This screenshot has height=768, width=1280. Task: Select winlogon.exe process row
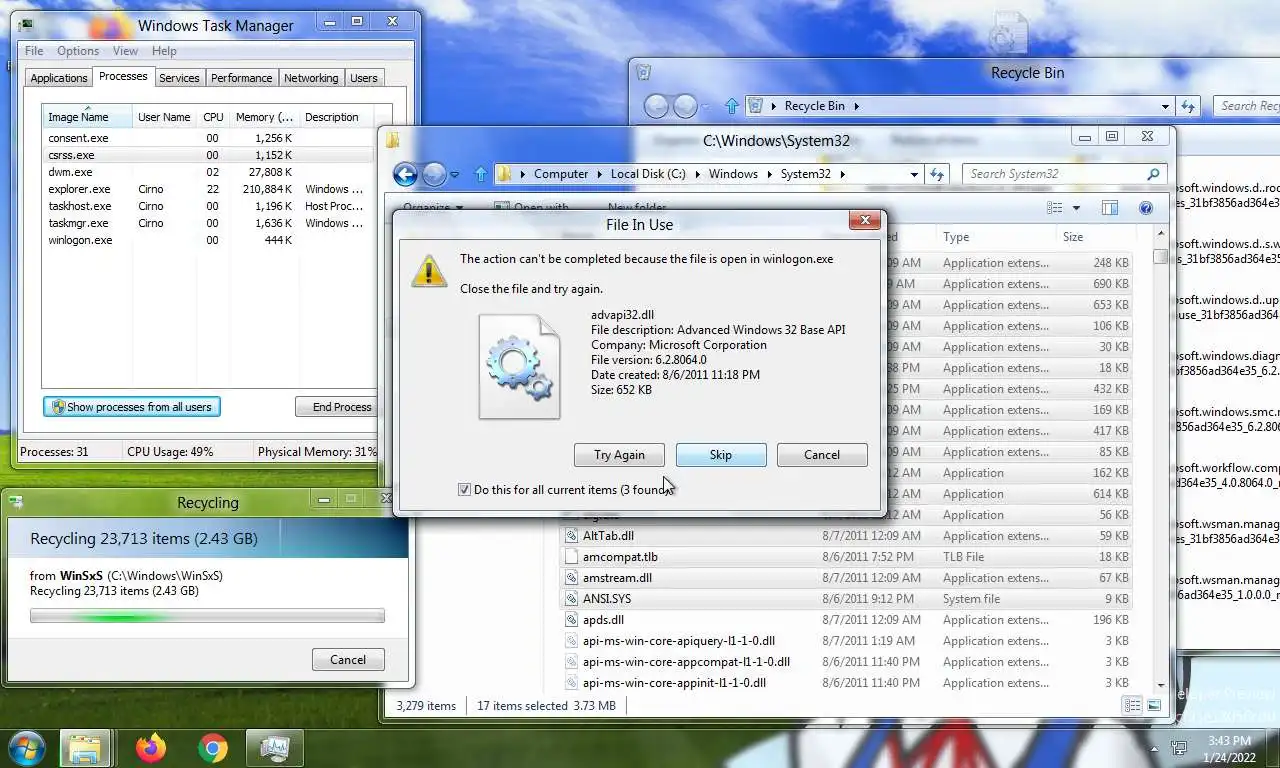click(208, 240)
